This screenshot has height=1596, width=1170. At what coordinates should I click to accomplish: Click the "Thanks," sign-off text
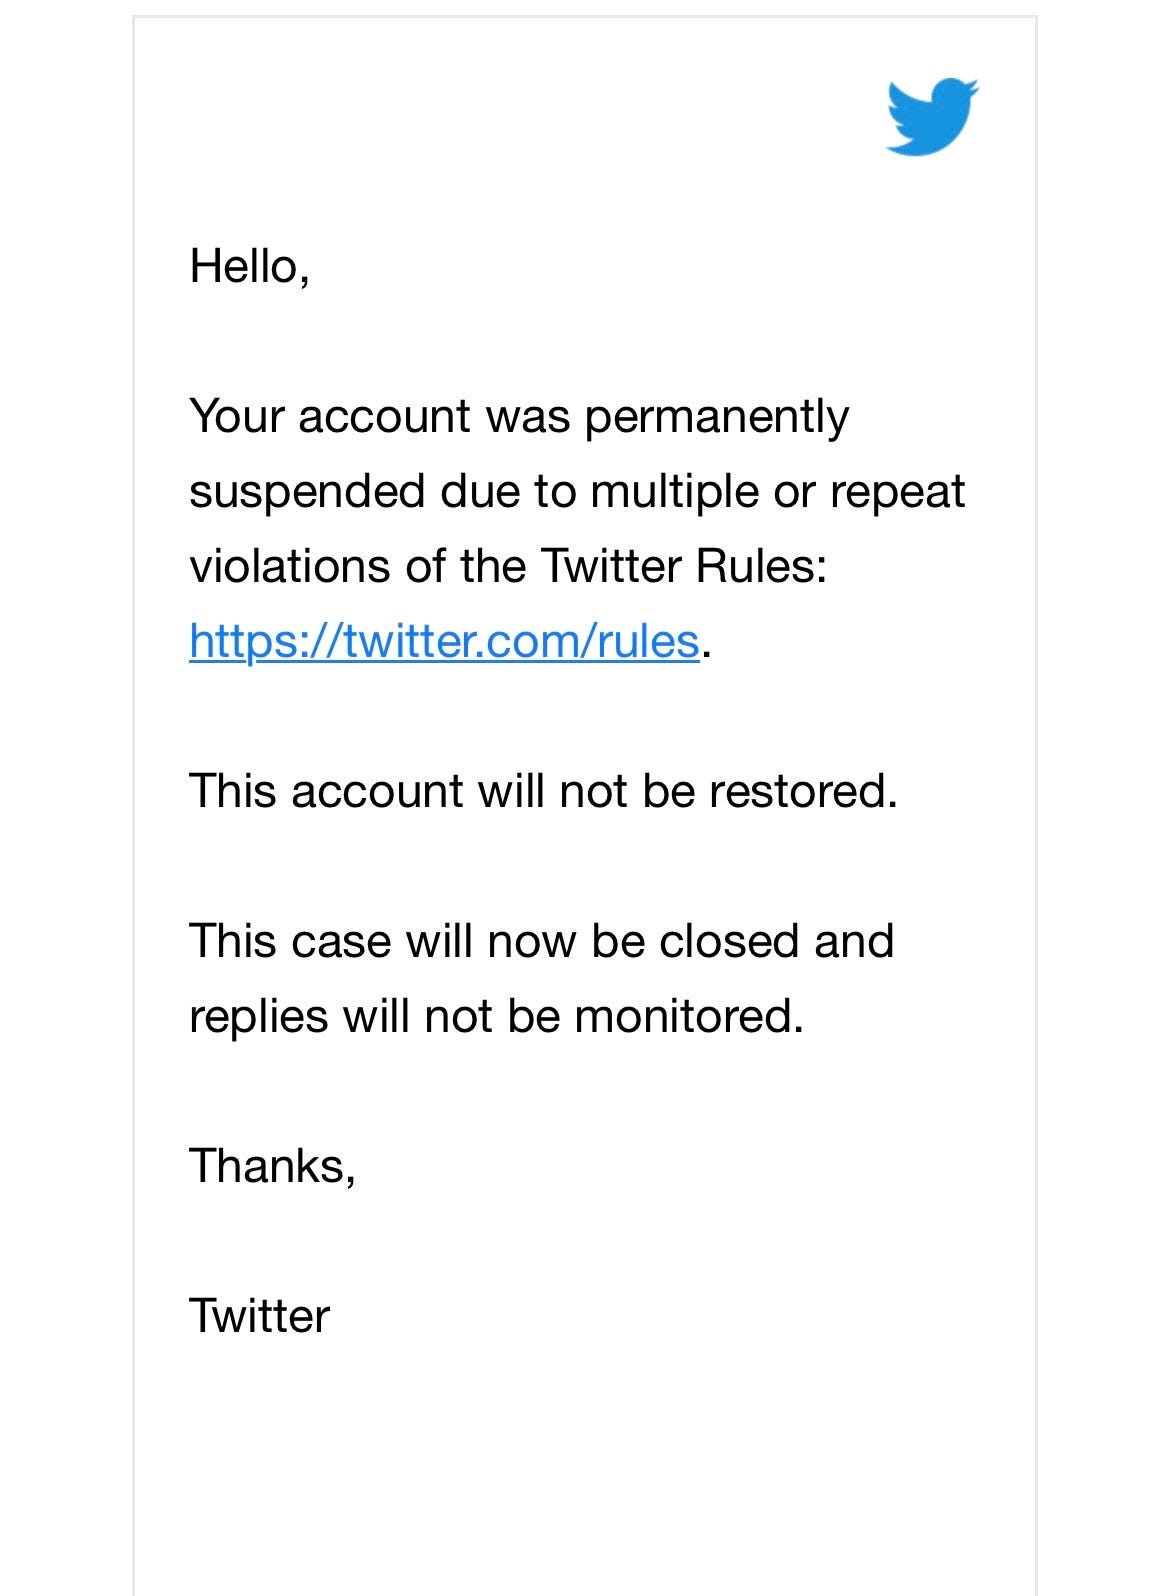tap(272, 1166)
